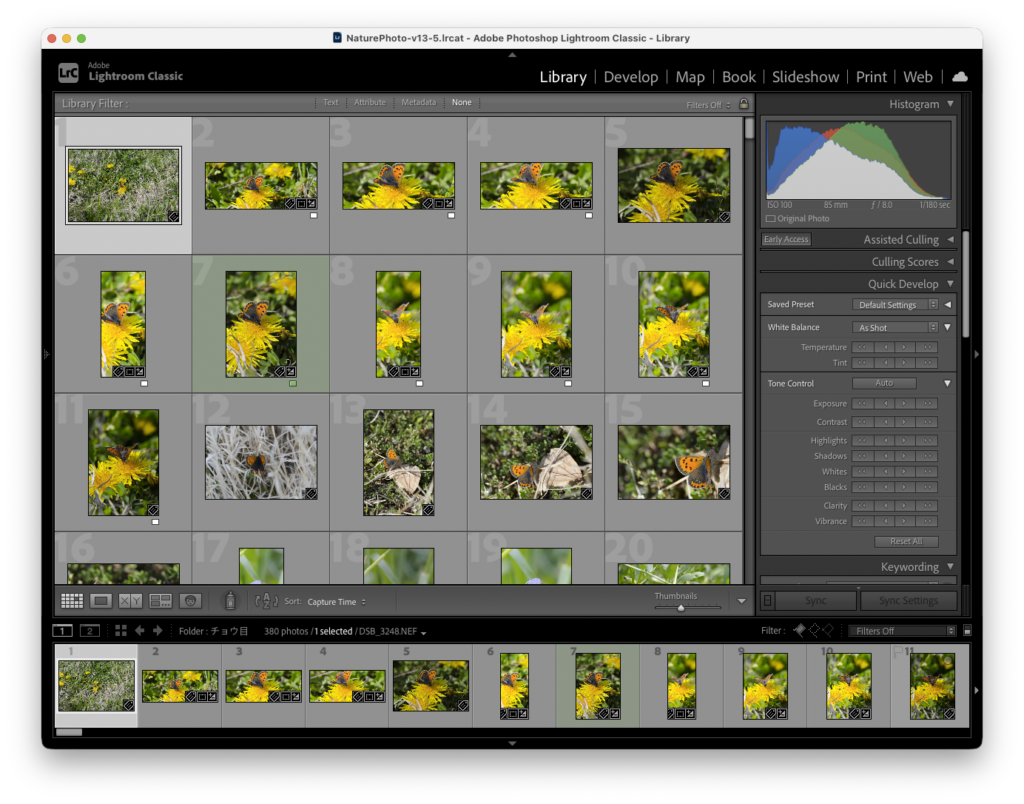Toggle the Original Photo checkbox under the Histogram
This screenshot has width=1024, height=804.
pyautogui.click(x=771, y=218)
